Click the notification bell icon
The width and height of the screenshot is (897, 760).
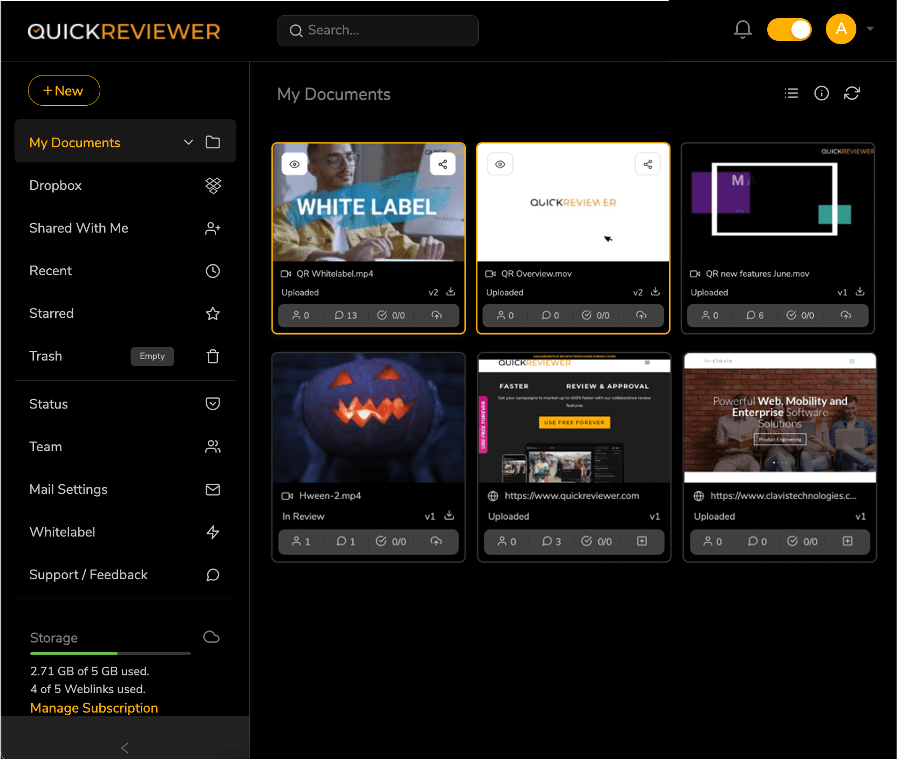(742, 30)
